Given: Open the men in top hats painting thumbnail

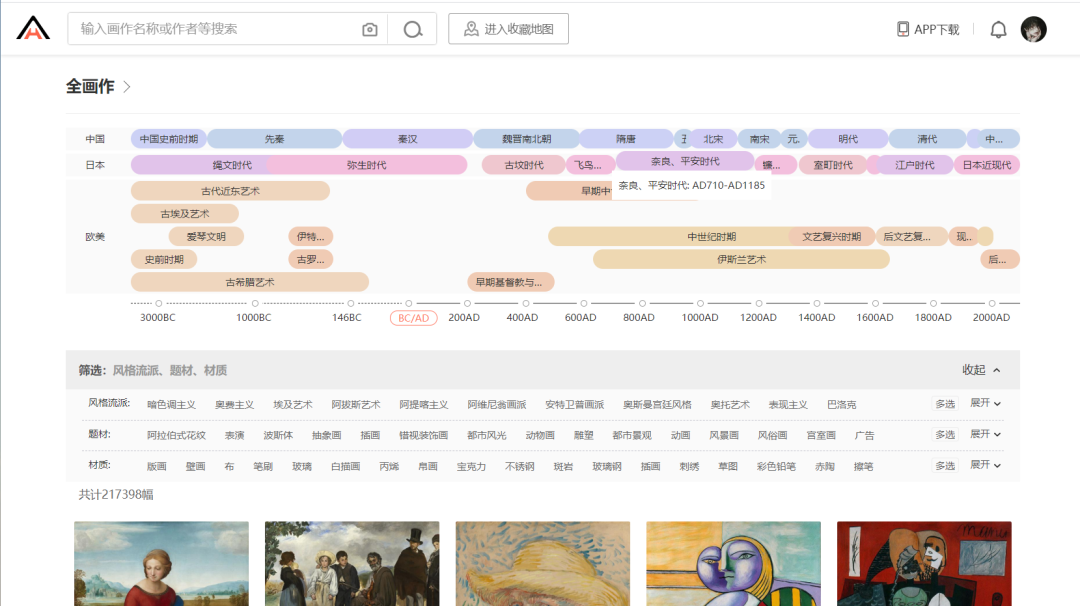Looking at the screenshot, I should click(x=352, y=563).
